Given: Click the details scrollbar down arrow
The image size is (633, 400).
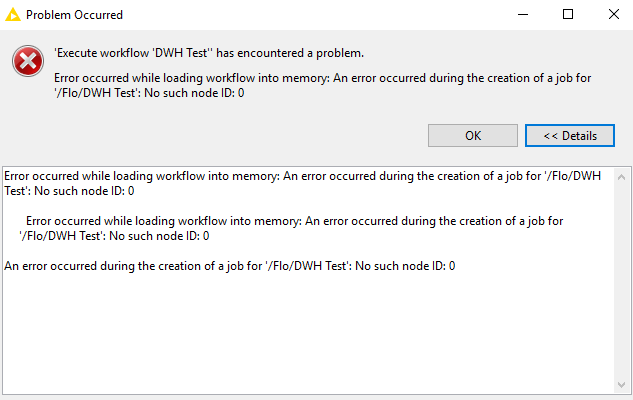Looking at the screenshot, I should pos(622,385).
